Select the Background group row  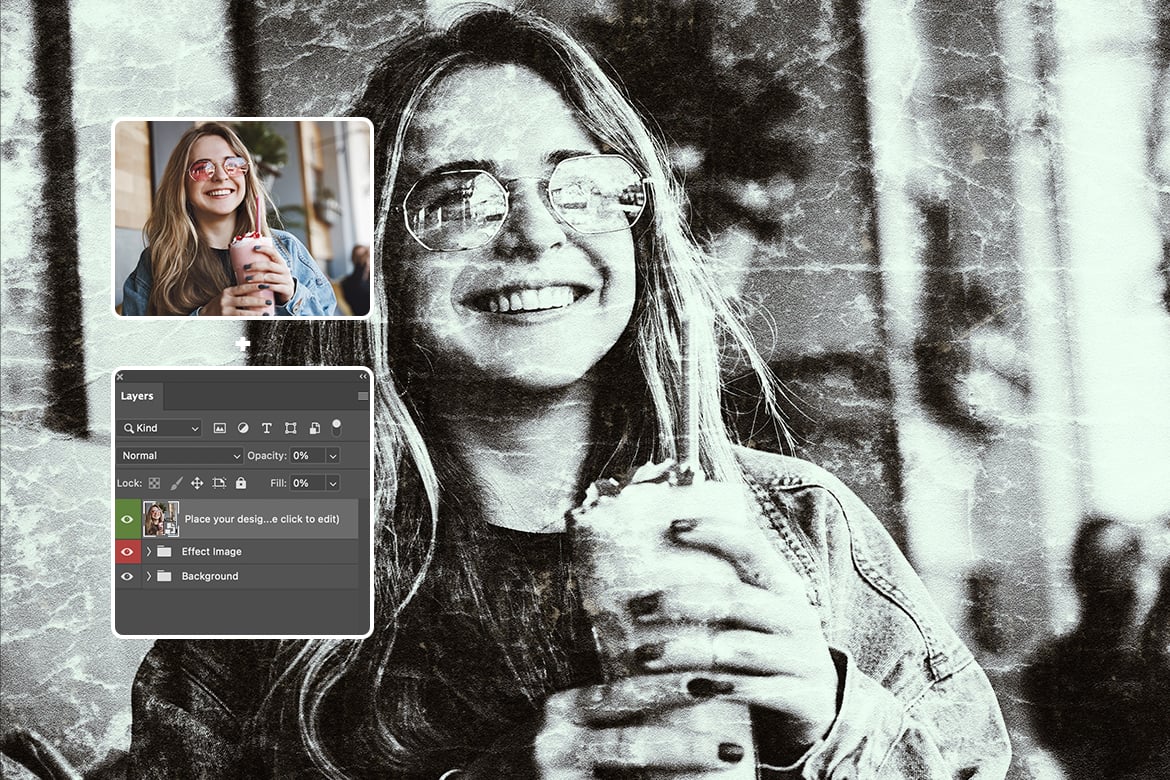pyautogui.click(x=237, y=576)
